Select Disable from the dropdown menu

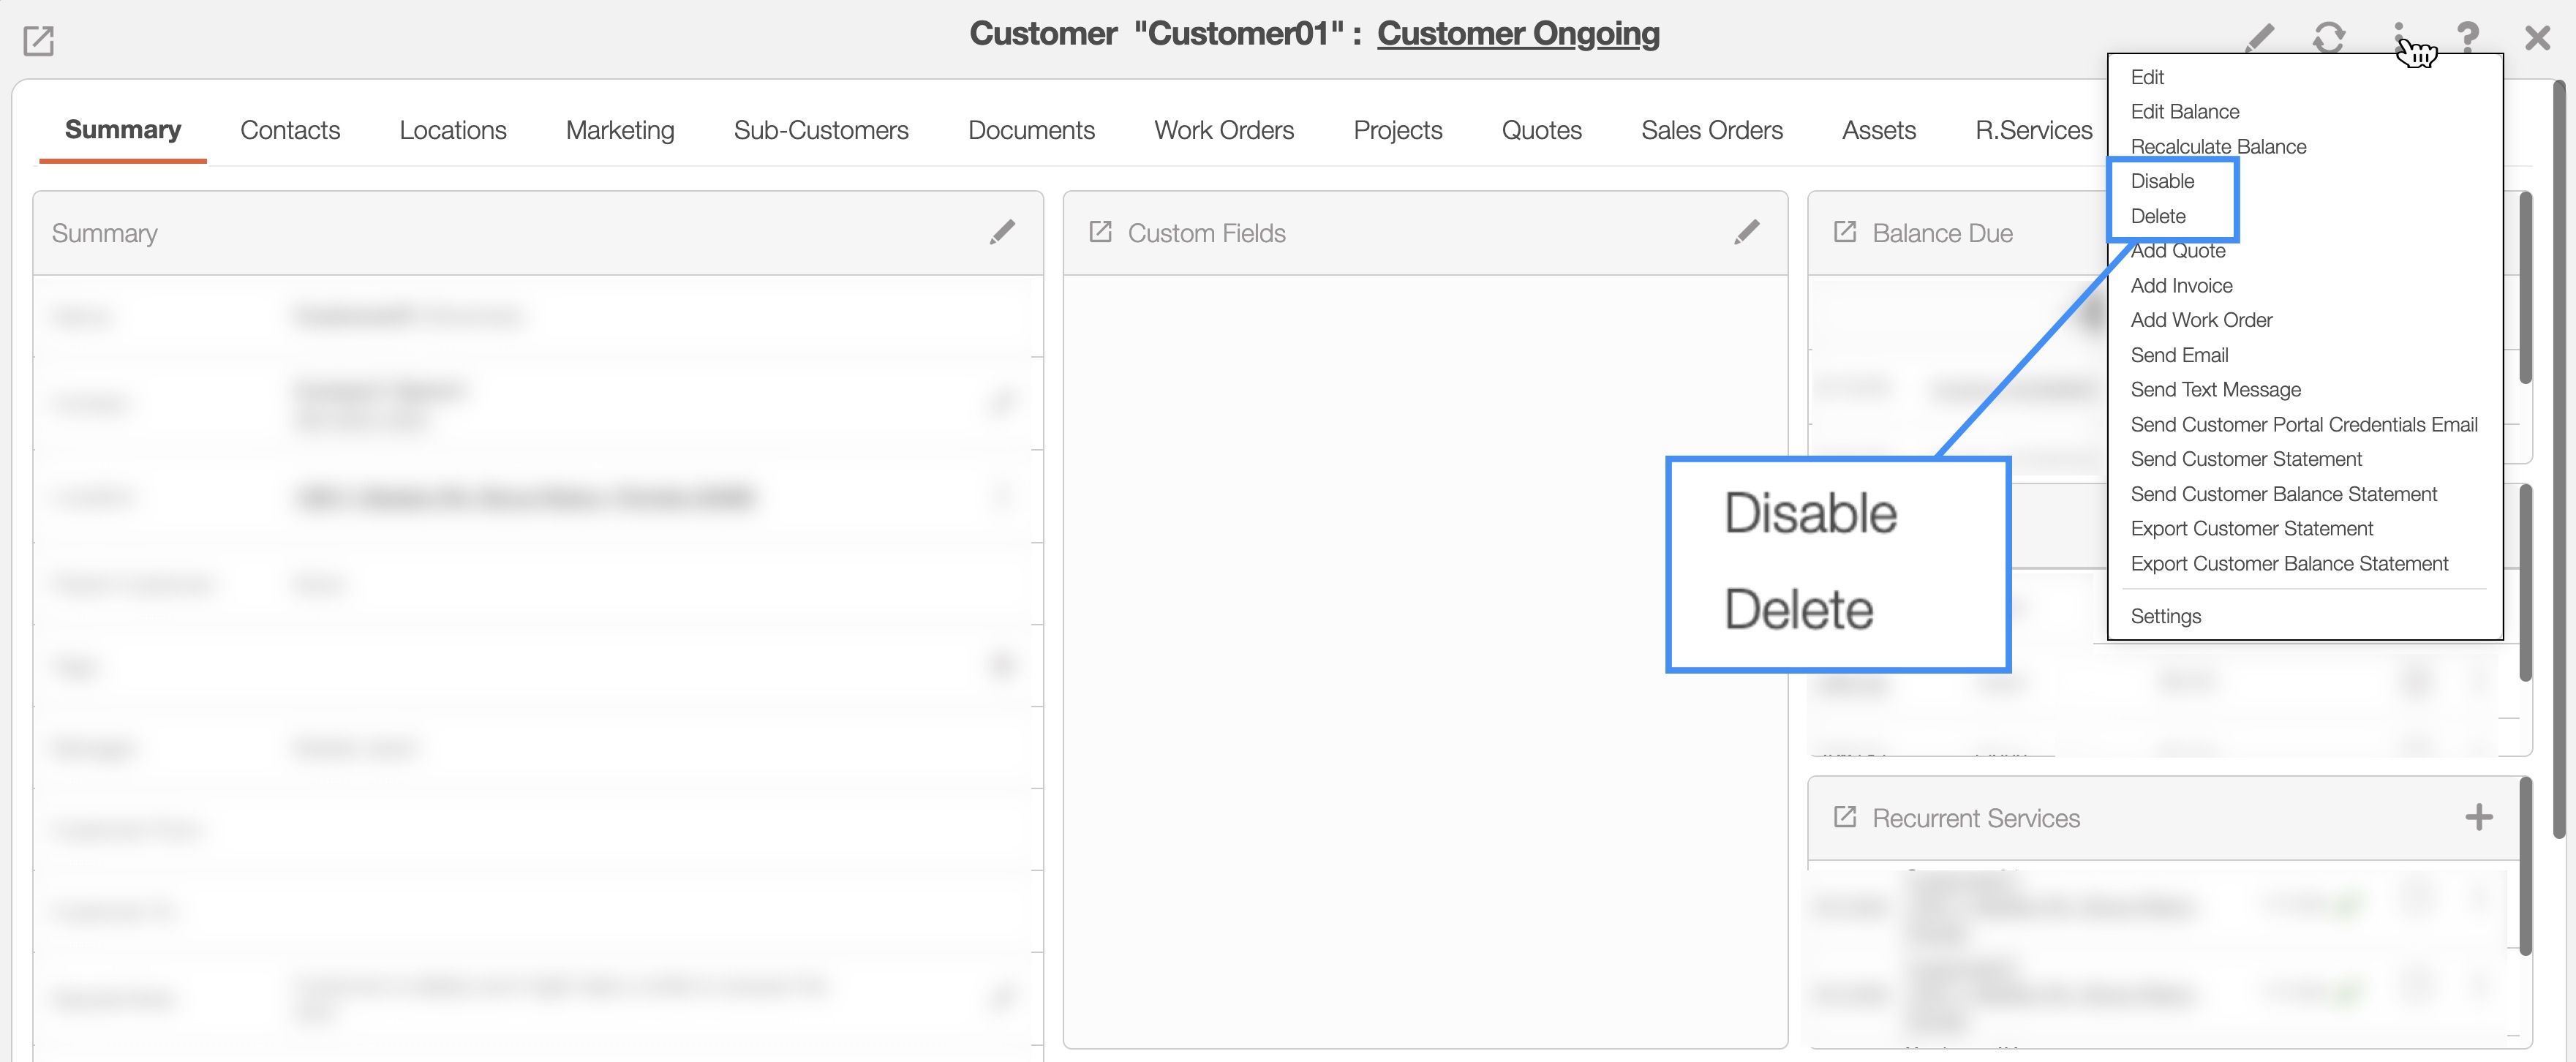pyautogui.click(x=2162, y=181)
